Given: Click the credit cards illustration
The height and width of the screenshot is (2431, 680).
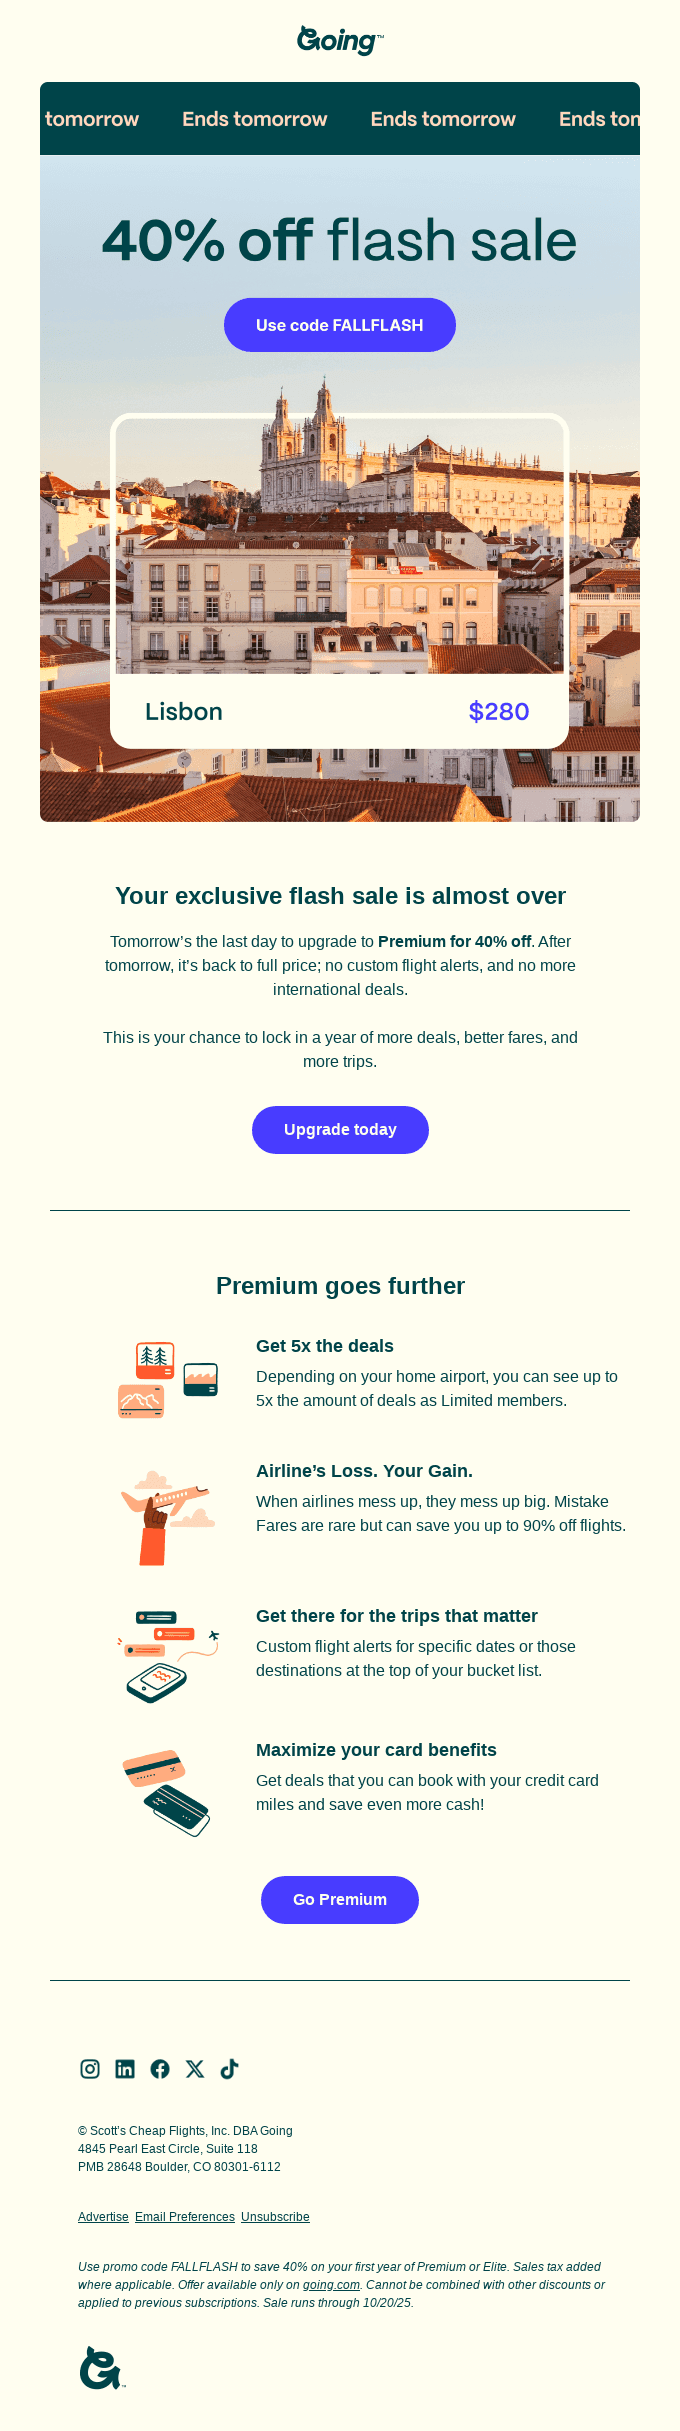Looking at the screenshot, I should 167,1792.
